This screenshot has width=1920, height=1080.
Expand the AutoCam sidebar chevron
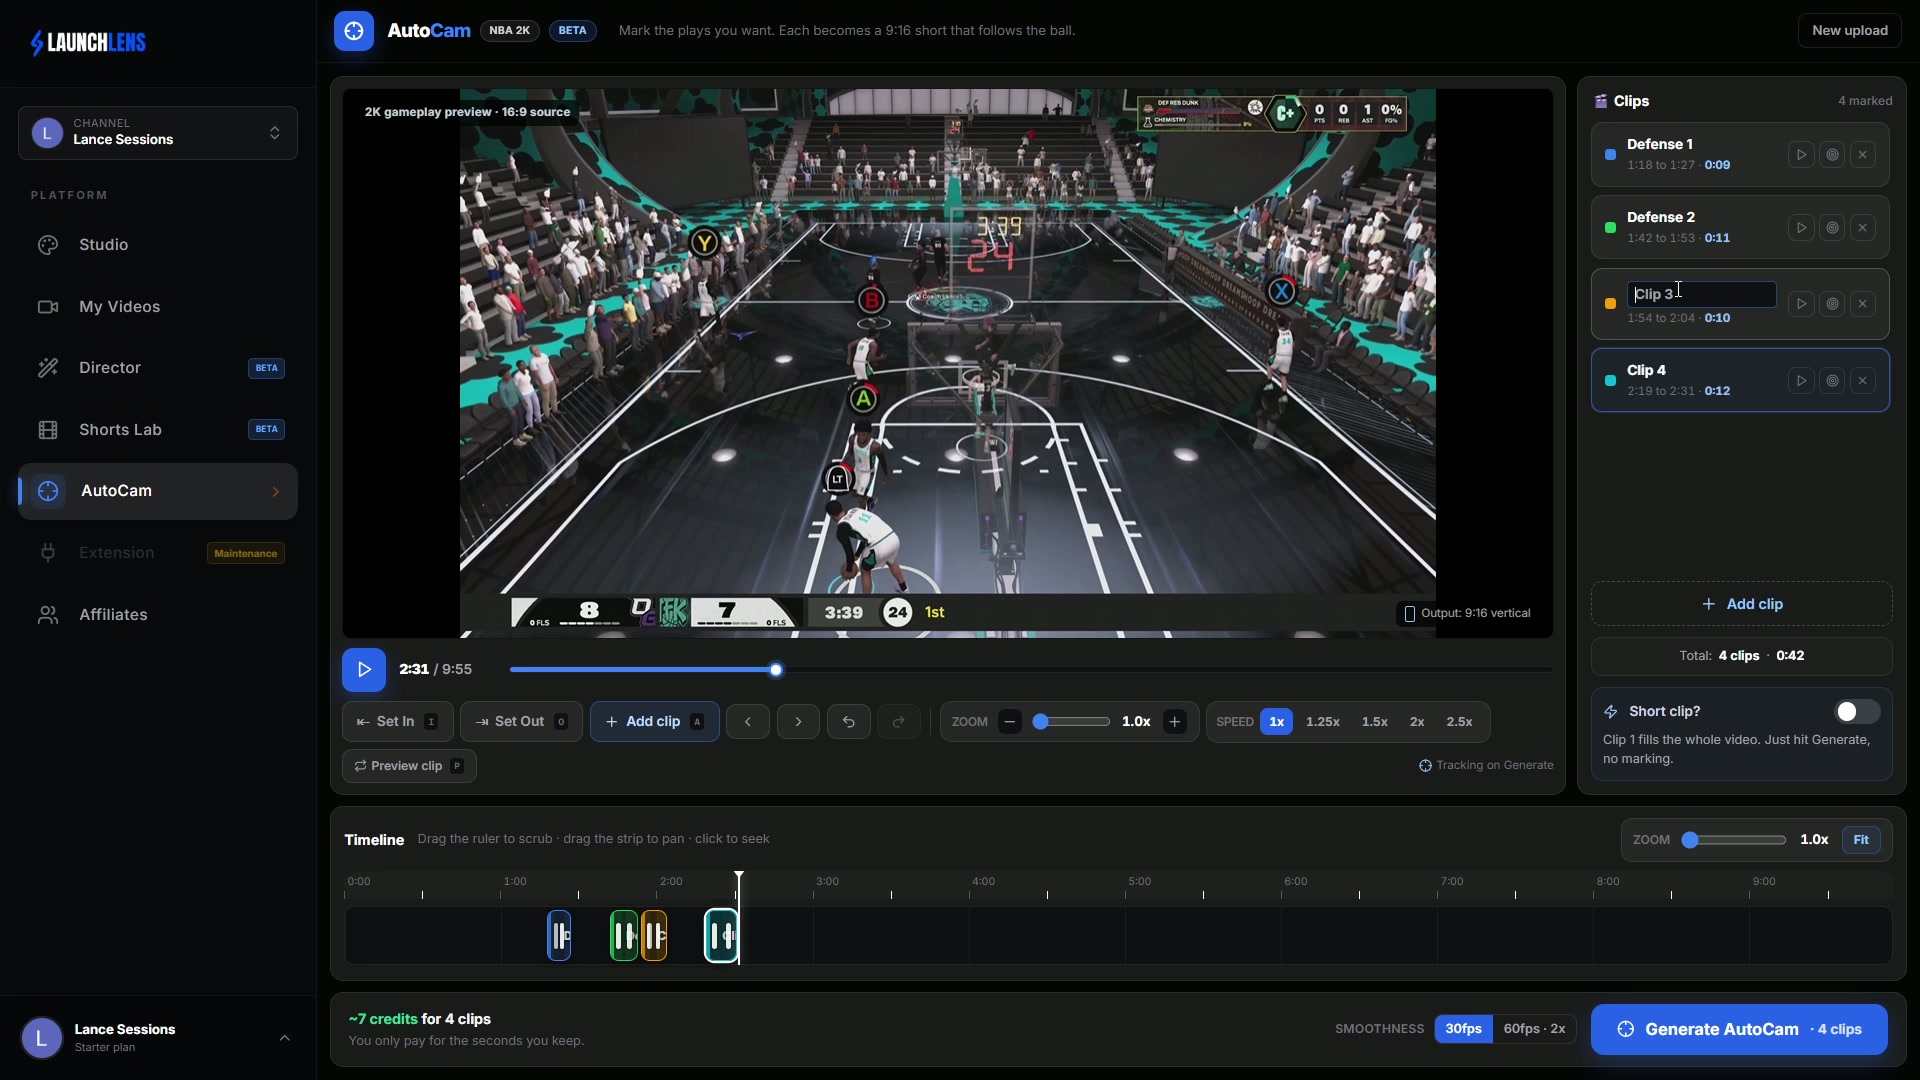pos(276,492)
